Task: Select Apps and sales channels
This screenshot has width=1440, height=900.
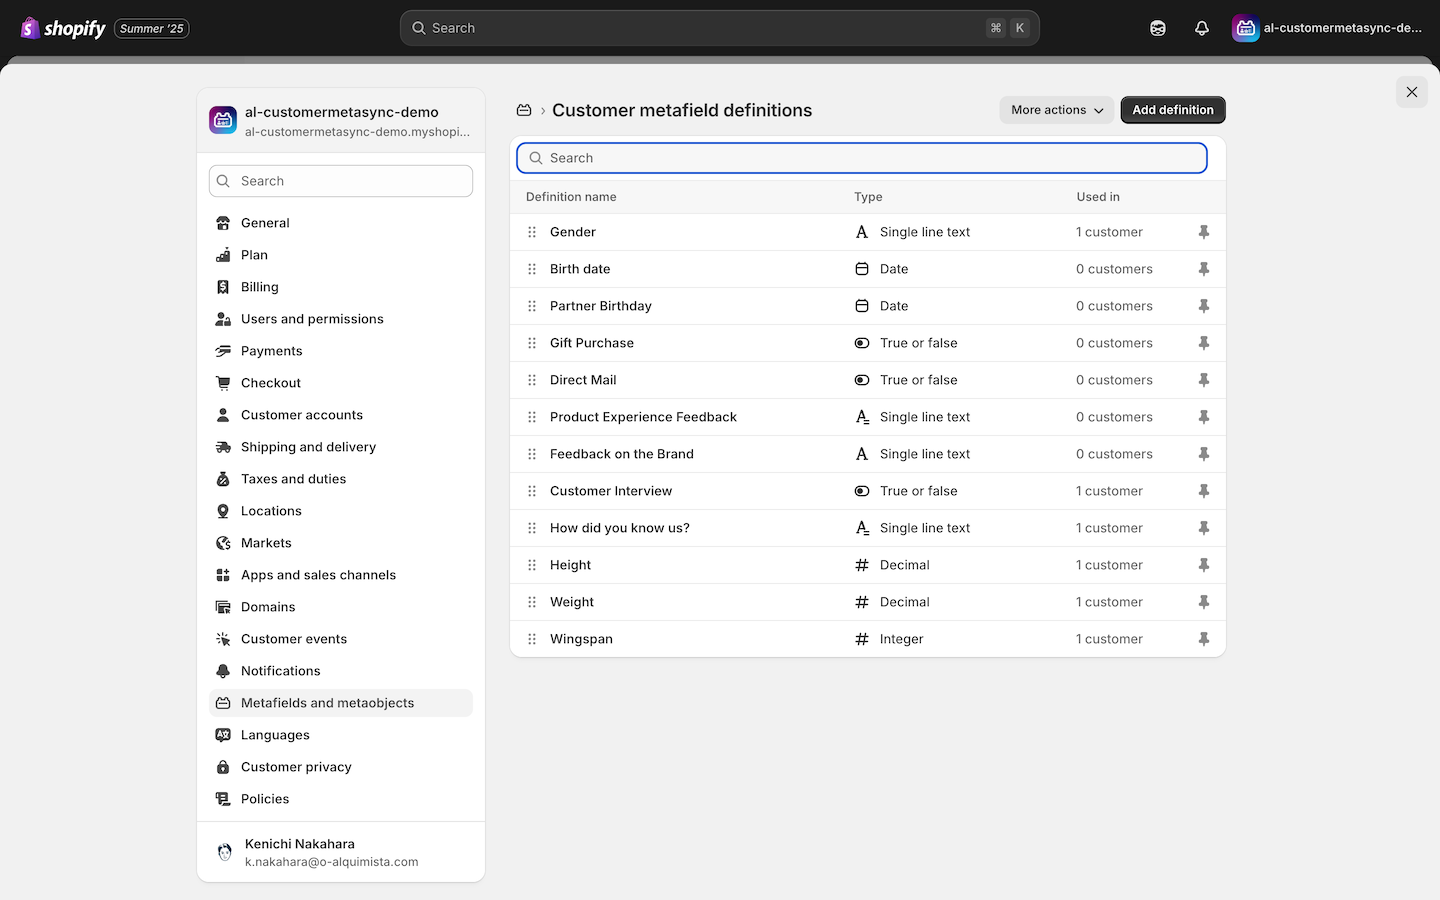Action: click(x=341, y=575)
